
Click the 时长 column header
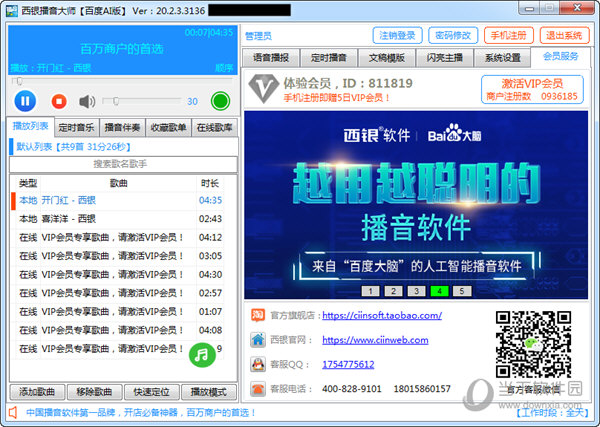pyautogui.click(x=210, y=184)
